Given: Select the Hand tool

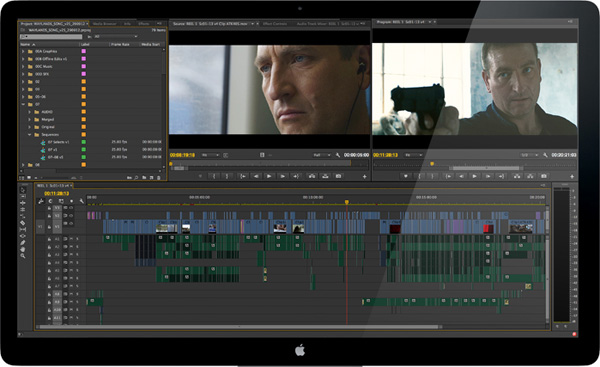Looking at the screenshot, I should point(23,249).
